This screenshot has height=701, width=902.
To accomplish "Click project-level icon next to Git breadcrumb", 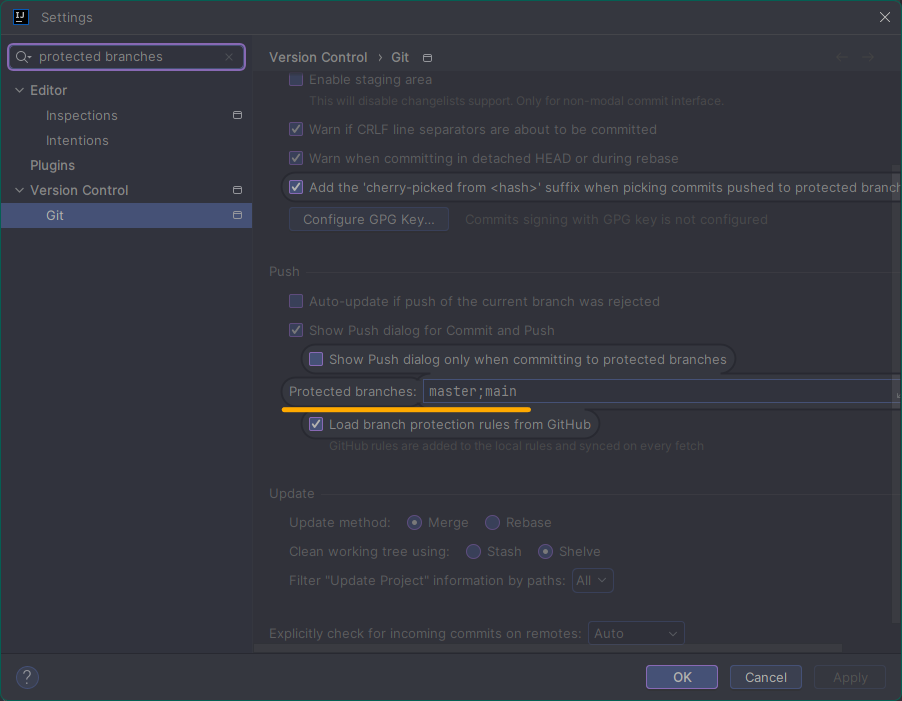I will tap(428, 58).
